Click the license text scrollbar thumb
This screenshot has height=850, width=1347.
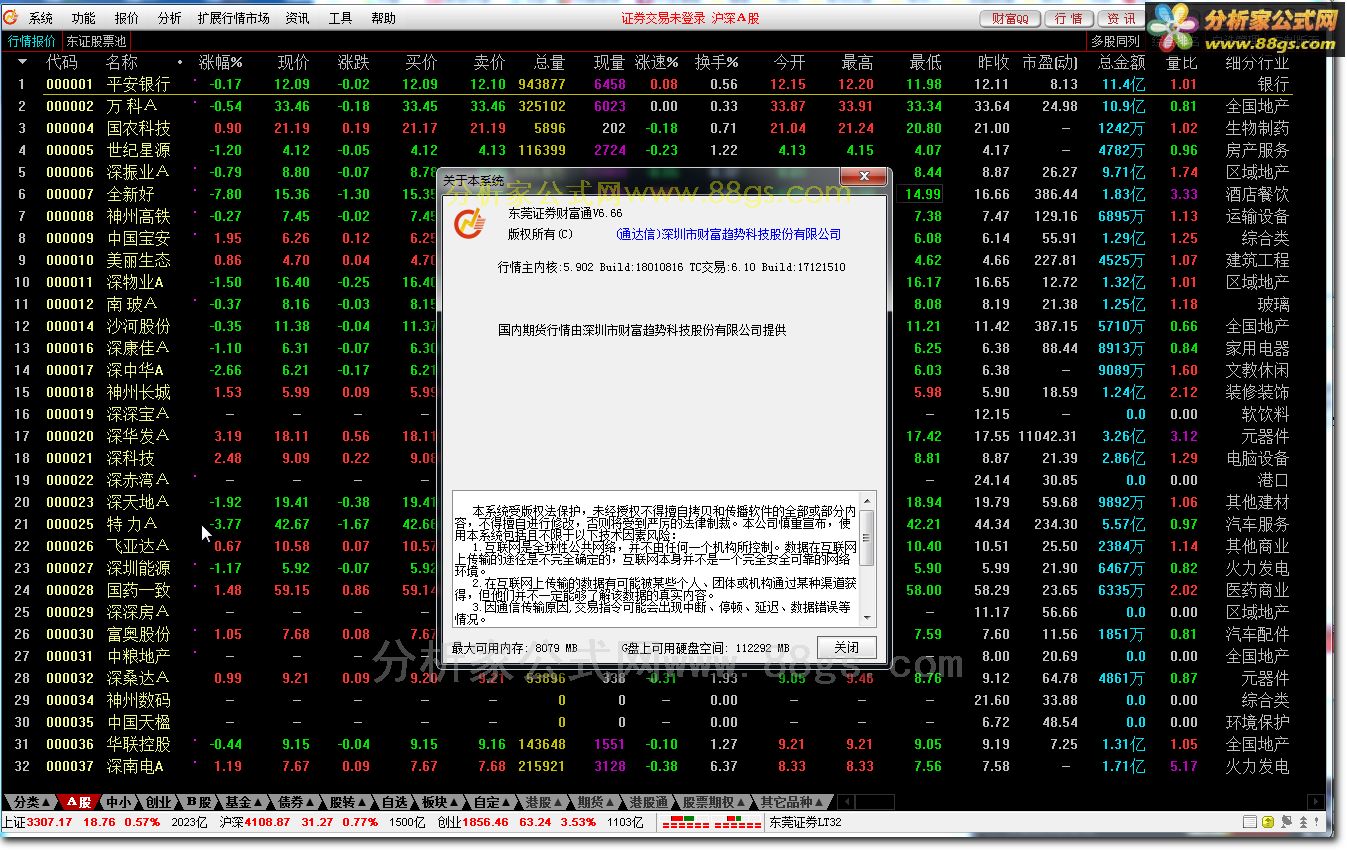pyautogui.click(x=867, y=537)
